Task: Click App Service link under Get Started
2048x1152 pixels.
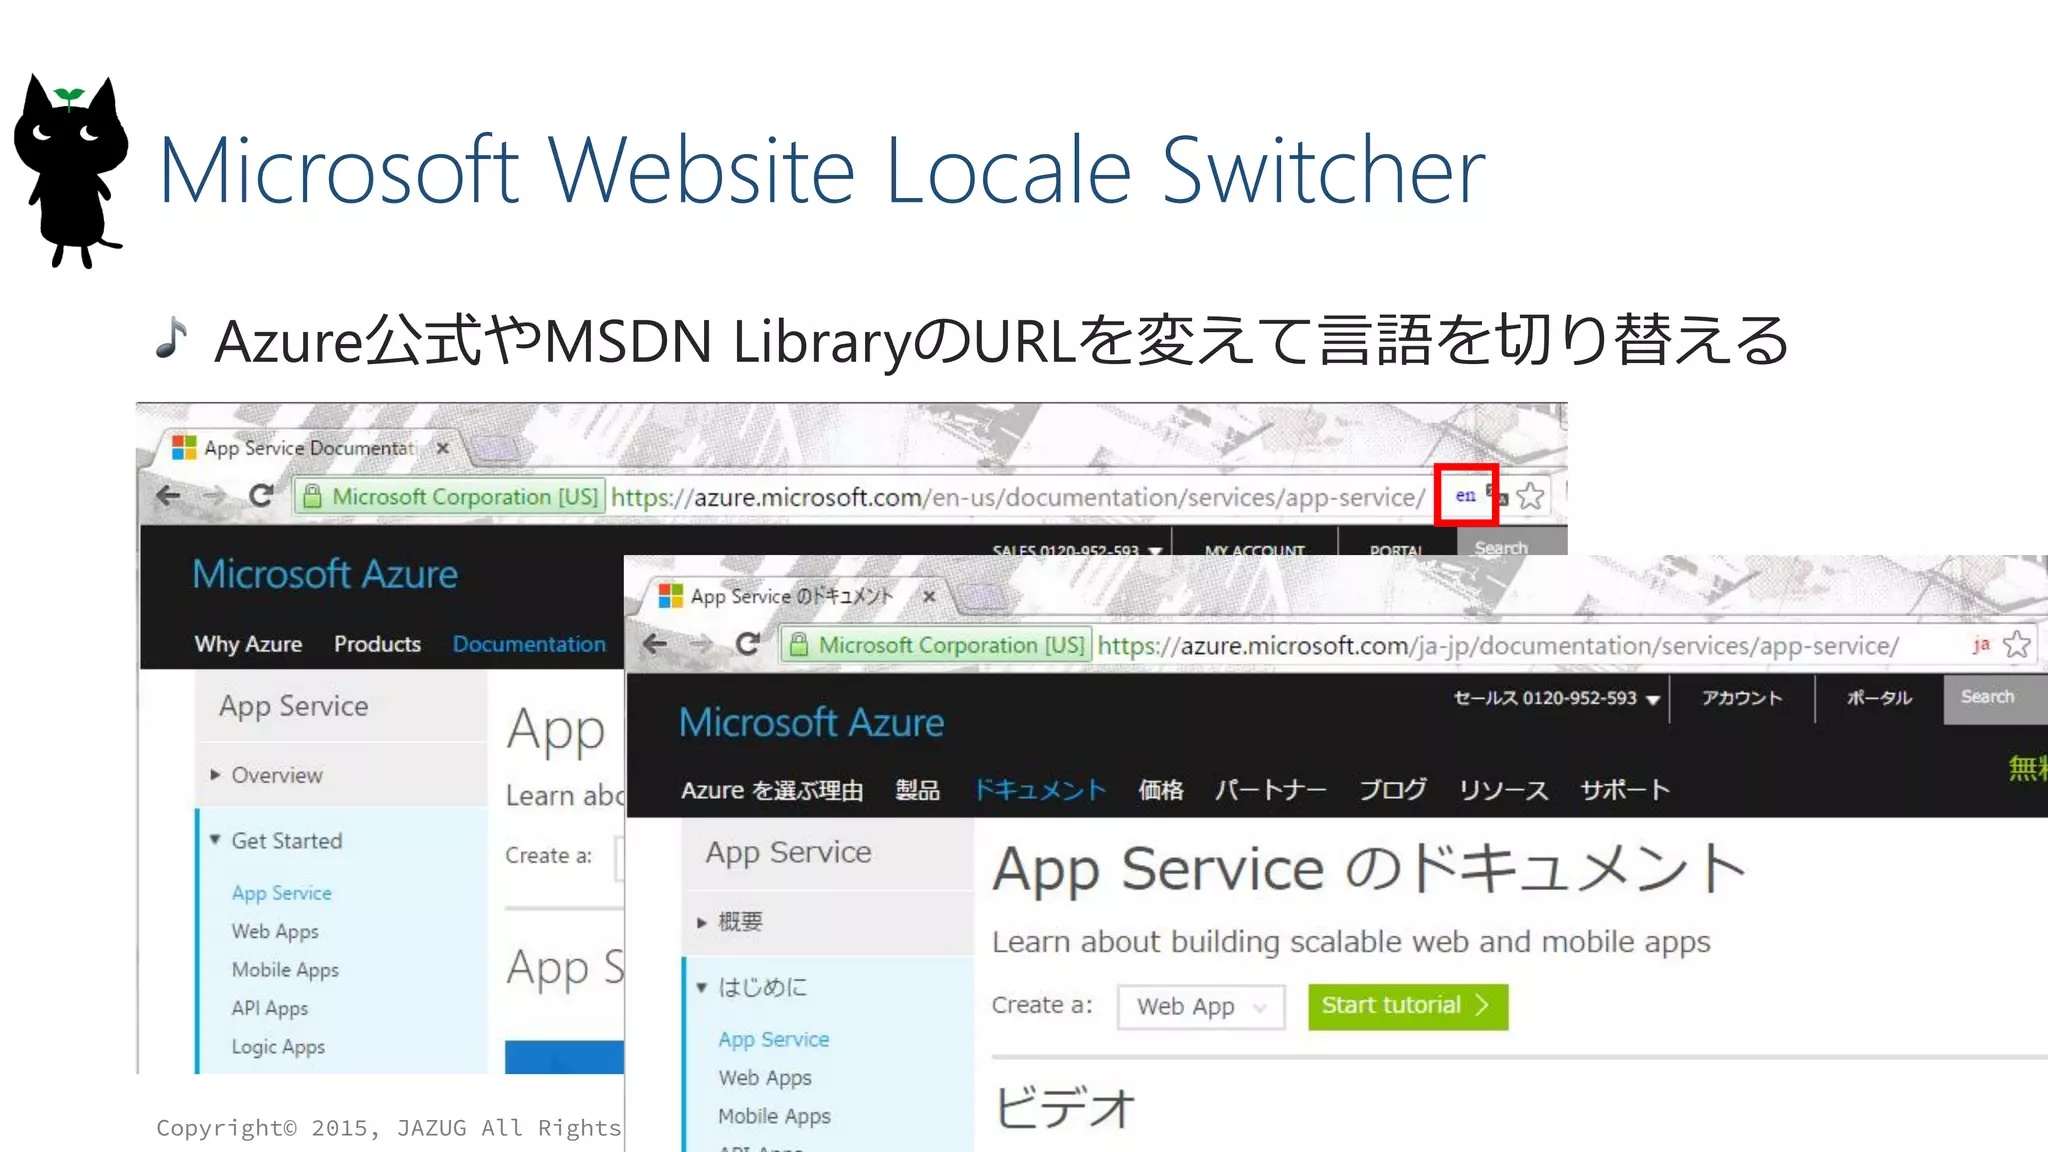Action: pyautogui.click(x=281, y=893)
